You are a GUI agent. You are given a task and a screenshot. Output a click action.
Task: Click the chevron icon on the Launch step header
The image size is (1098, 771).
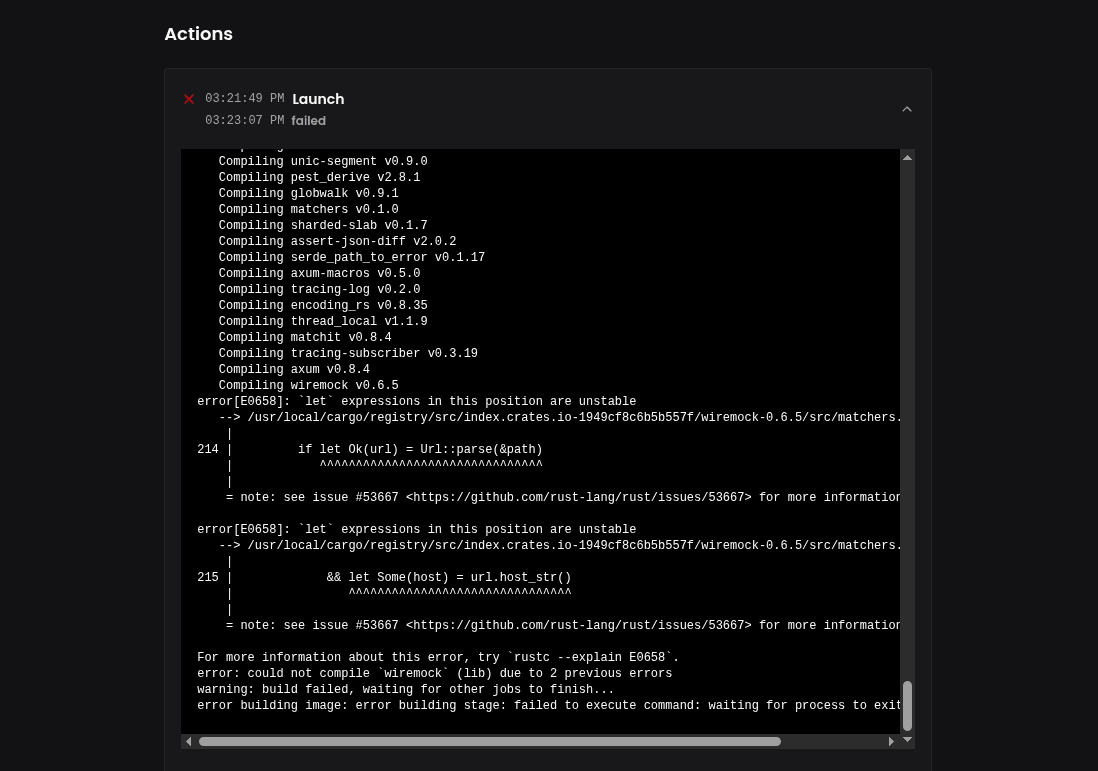point(907,109)
